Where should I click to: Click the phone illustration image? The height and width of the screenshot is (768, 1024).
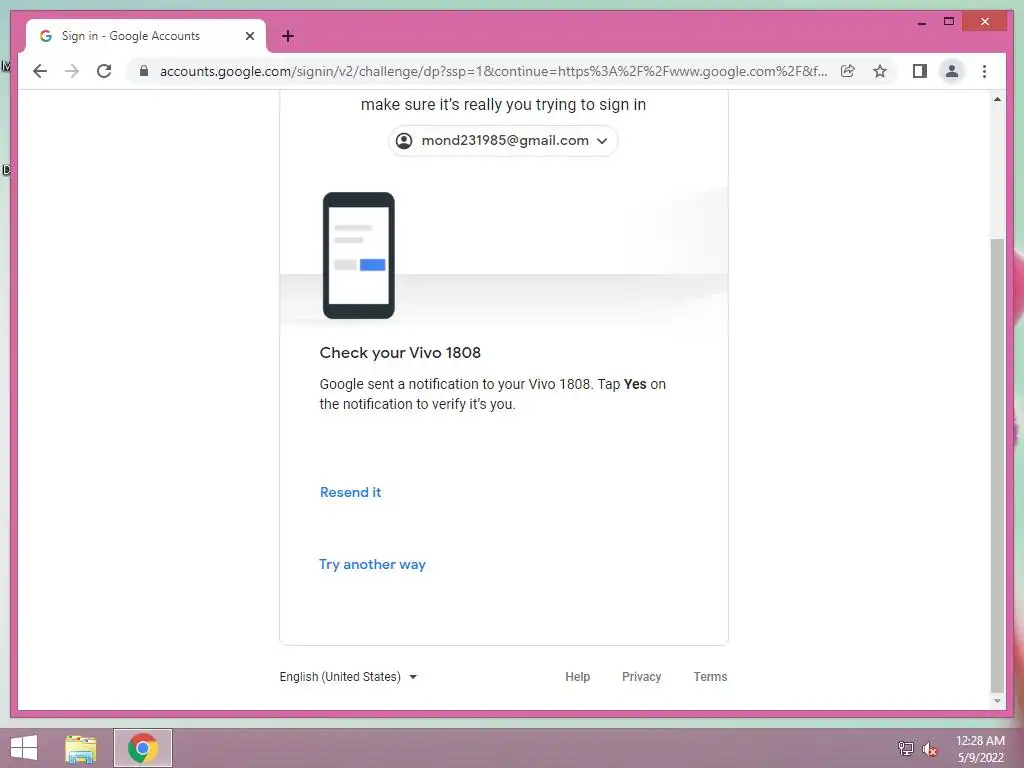pos(359,255)
